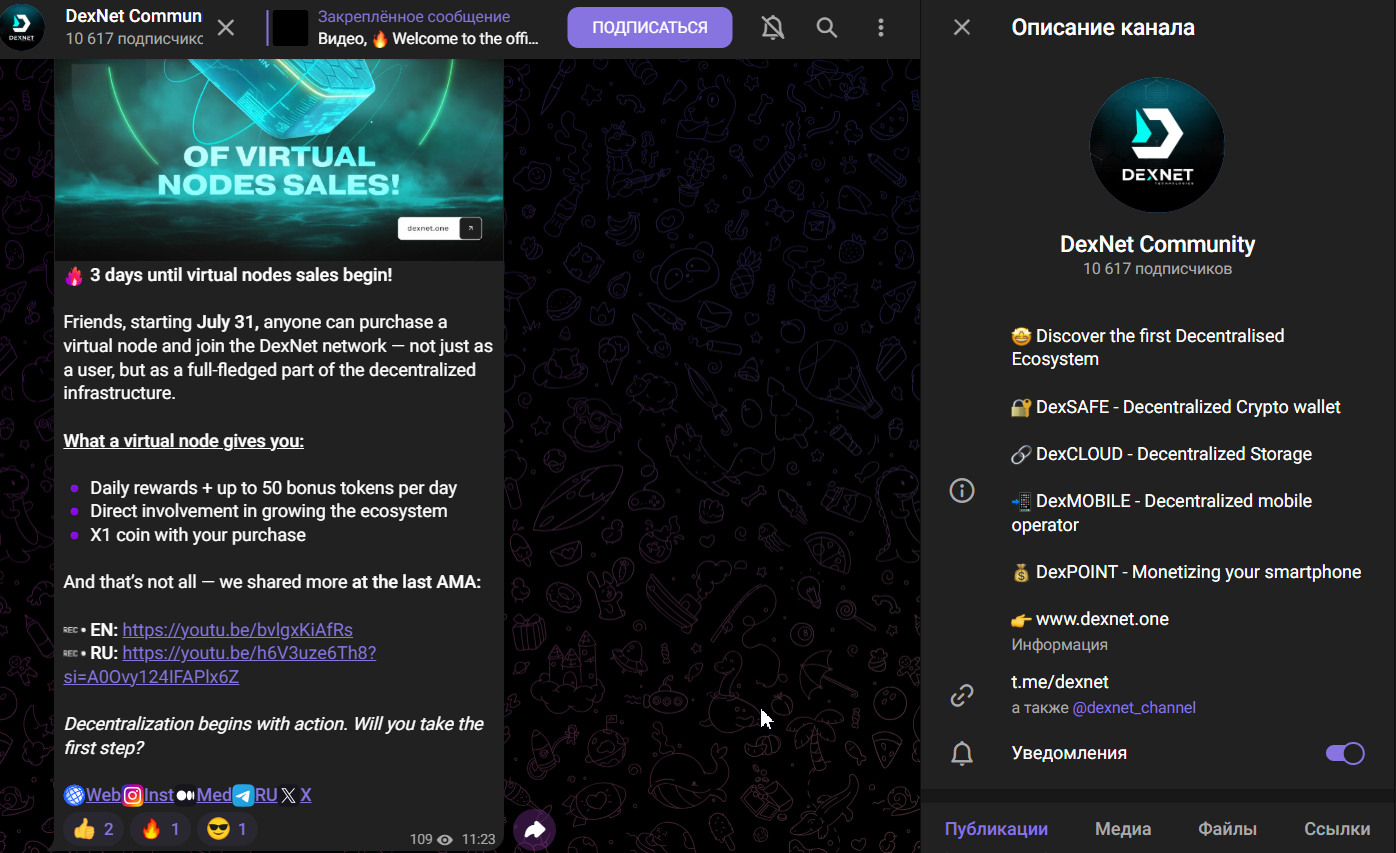Image resolution: width=1396 pixels, height=853 pixels.
Task: Open the DexNet channel avatar in header
Action: tap(22, 27)
